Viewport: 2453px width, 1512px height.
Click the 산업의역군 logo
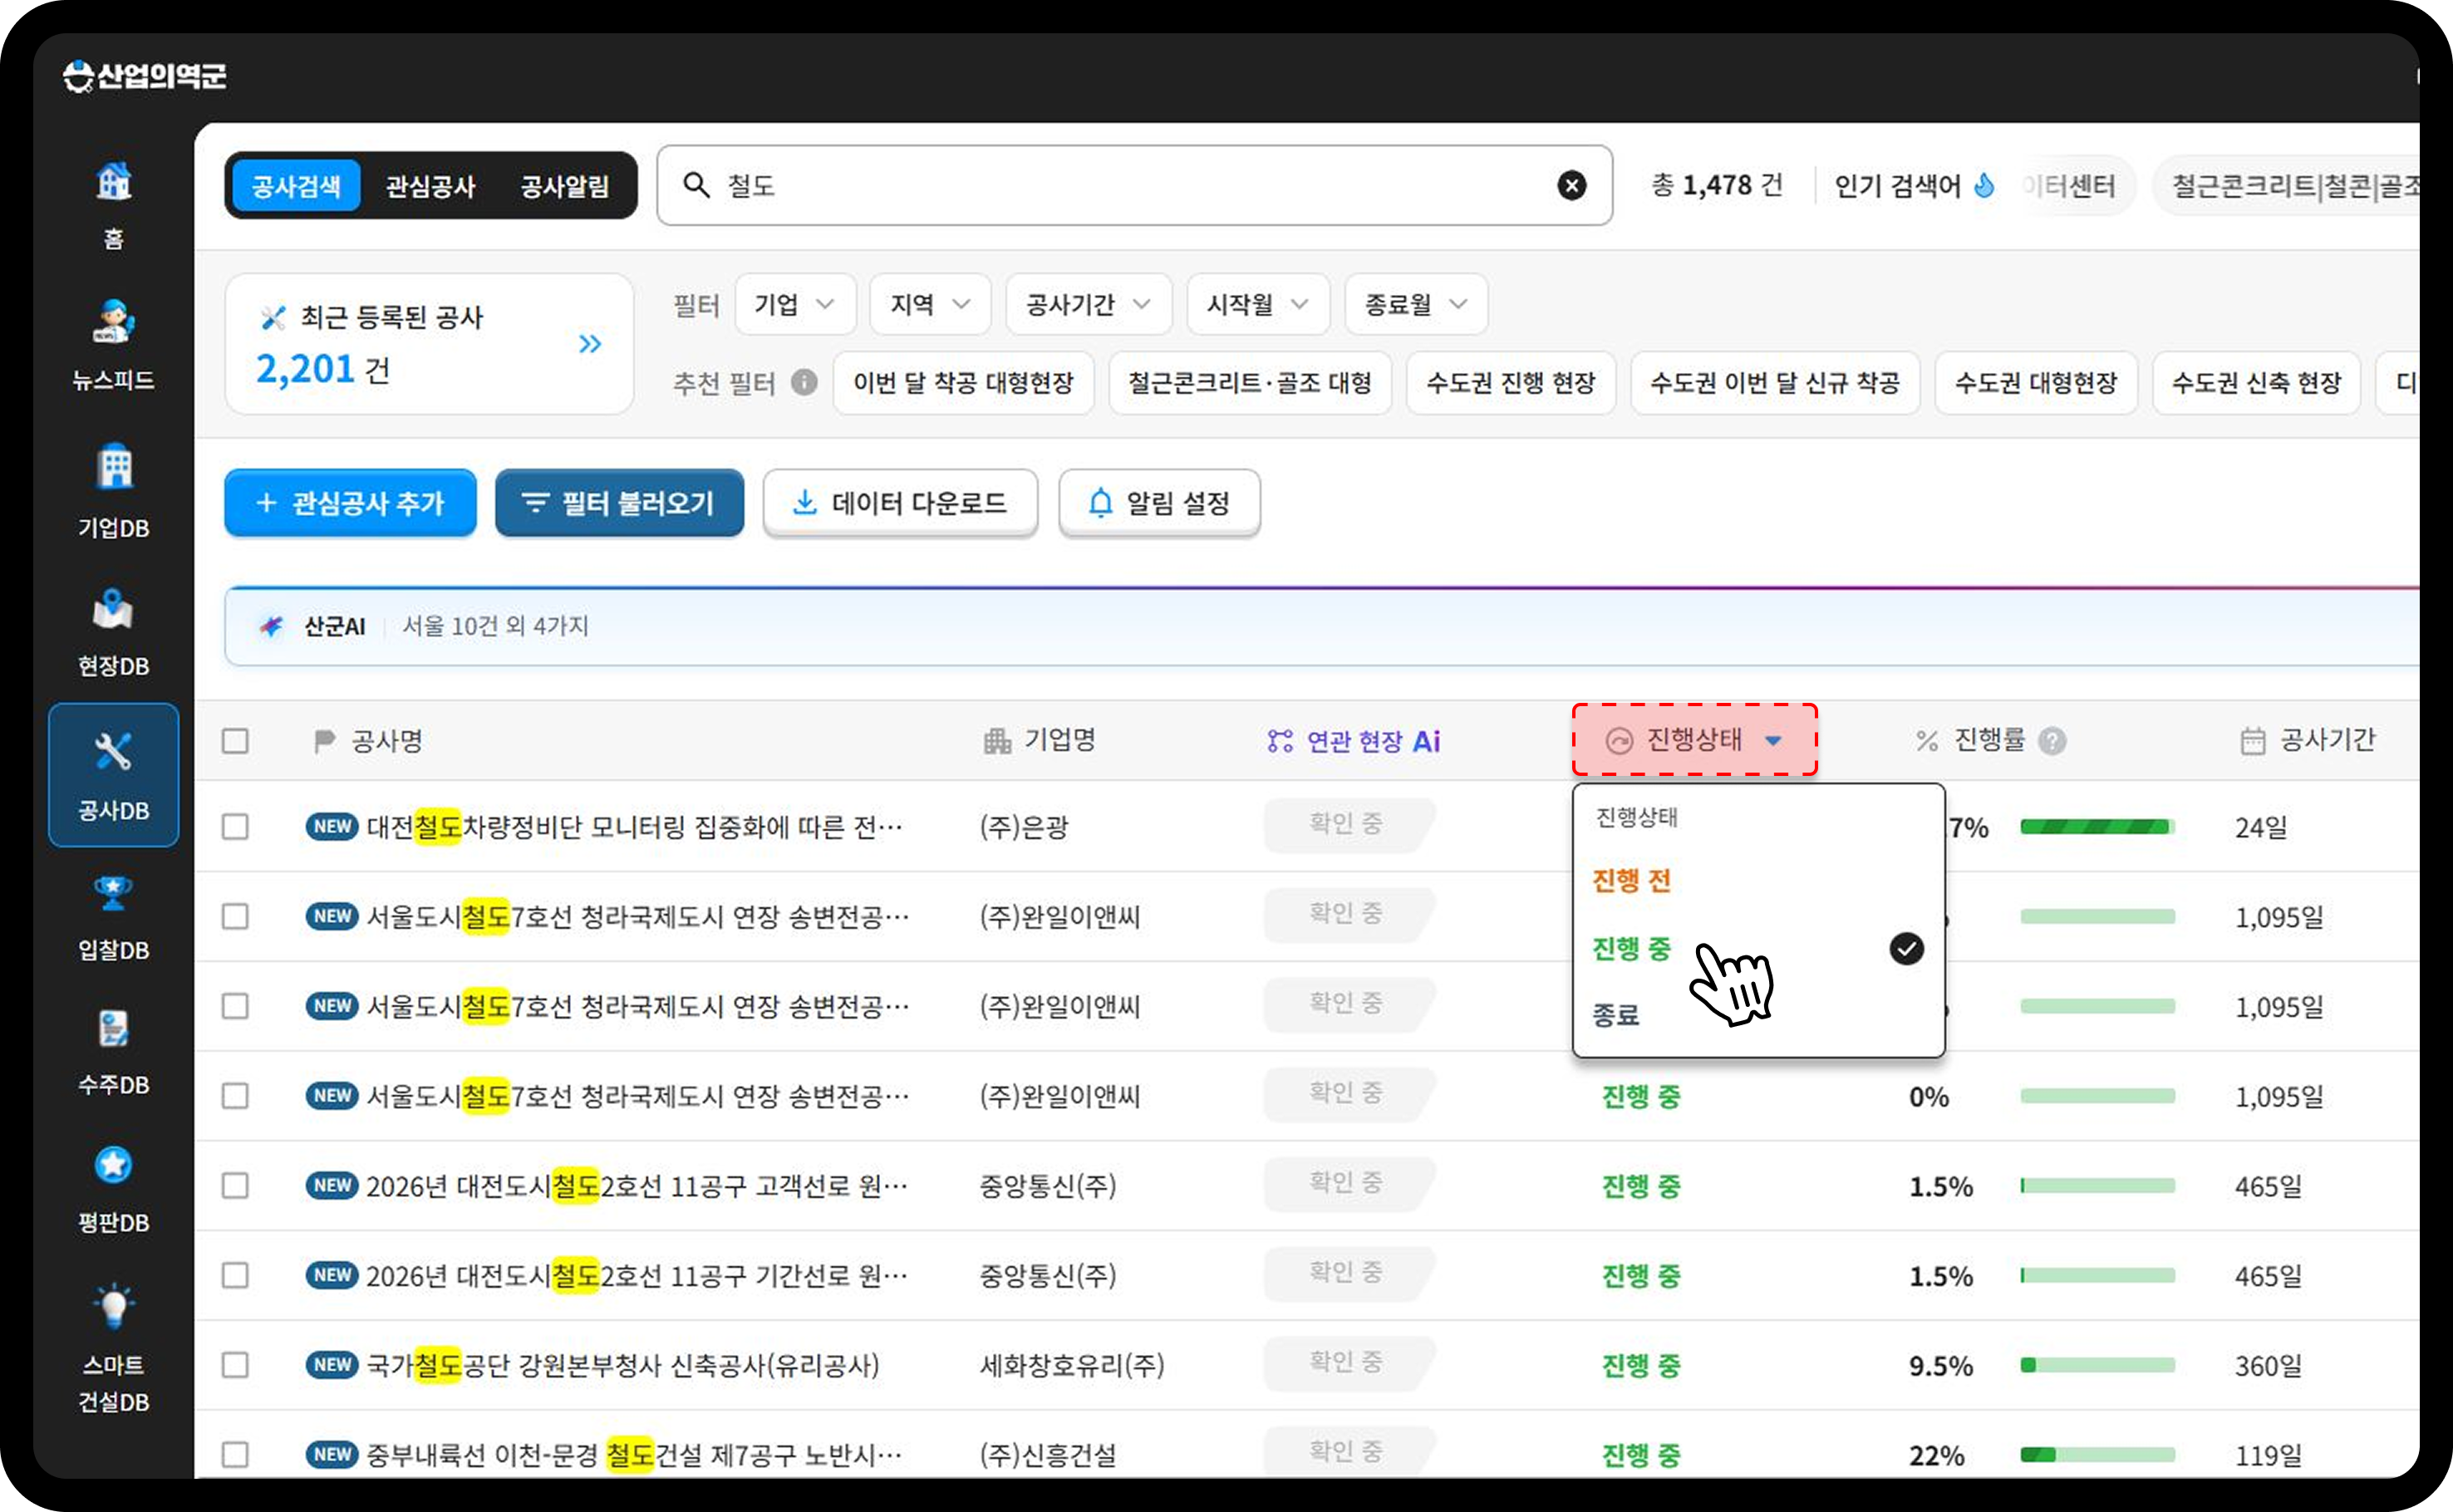pyautogui.click(x=144, y=75)
